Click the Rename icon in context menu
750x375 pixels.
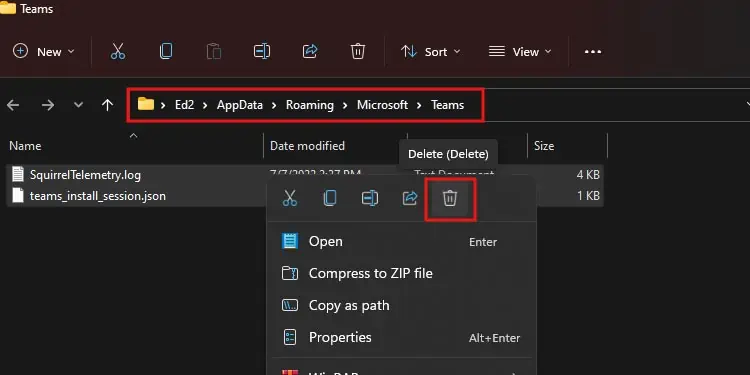pyautogui.click(x=370, y=198)
